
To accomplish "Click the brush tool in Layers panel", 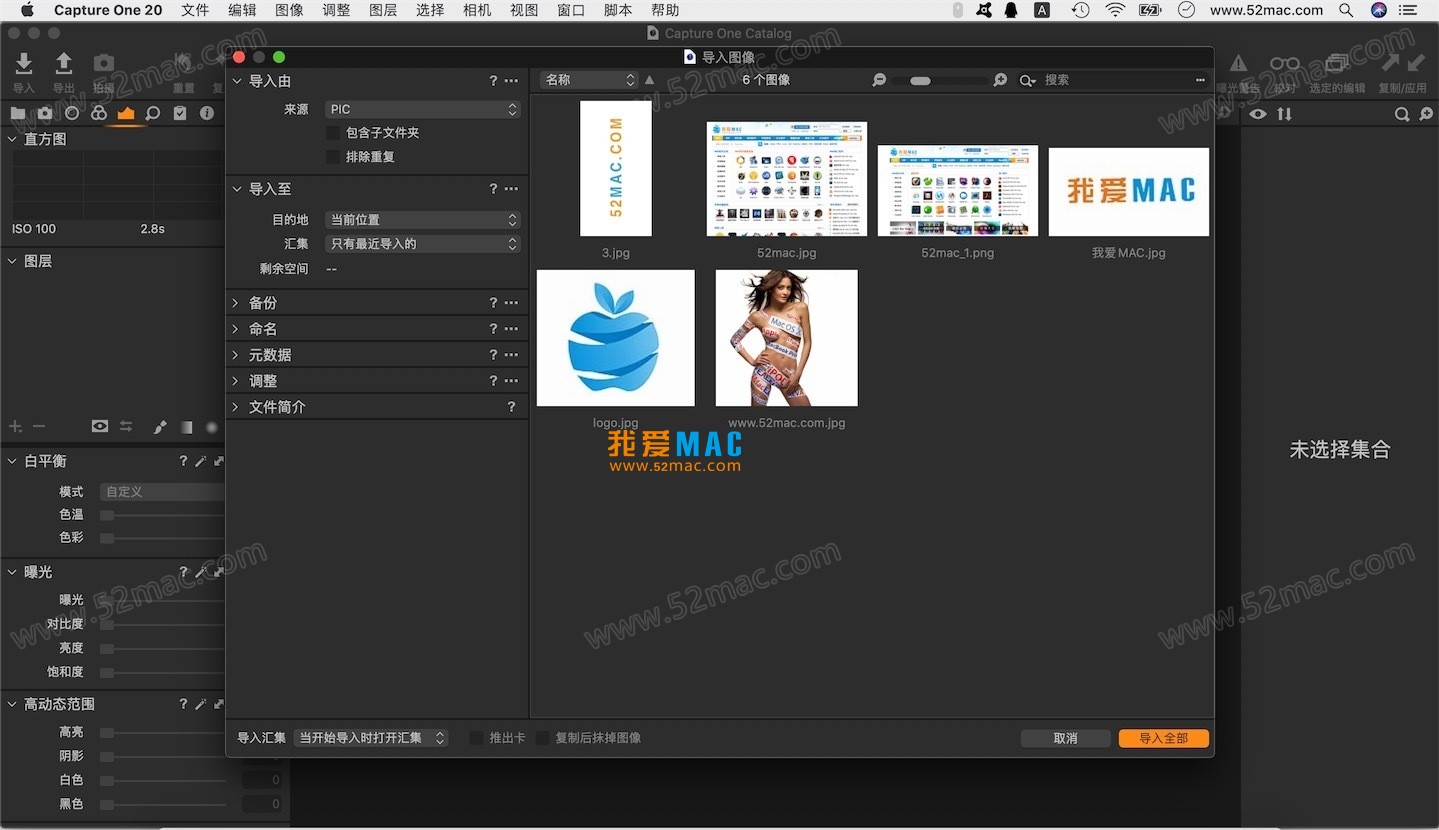I will (160, 427).
